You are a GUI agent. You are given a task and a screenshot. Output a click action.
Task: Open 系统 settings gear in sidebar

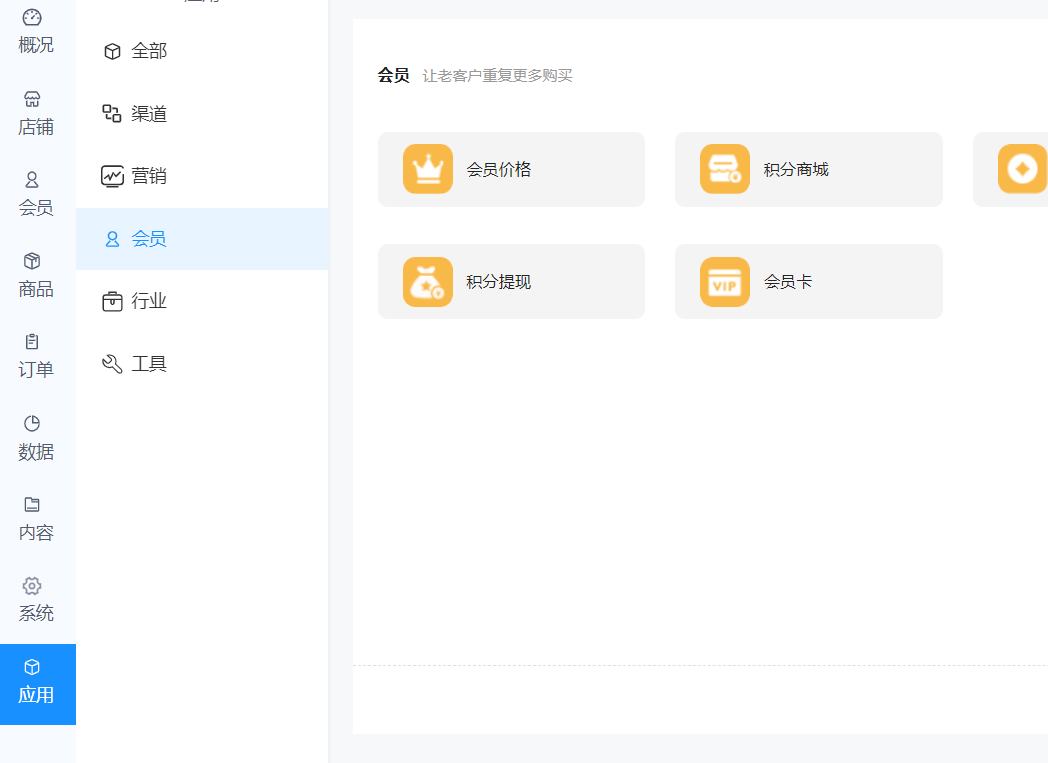coord(36,600)
